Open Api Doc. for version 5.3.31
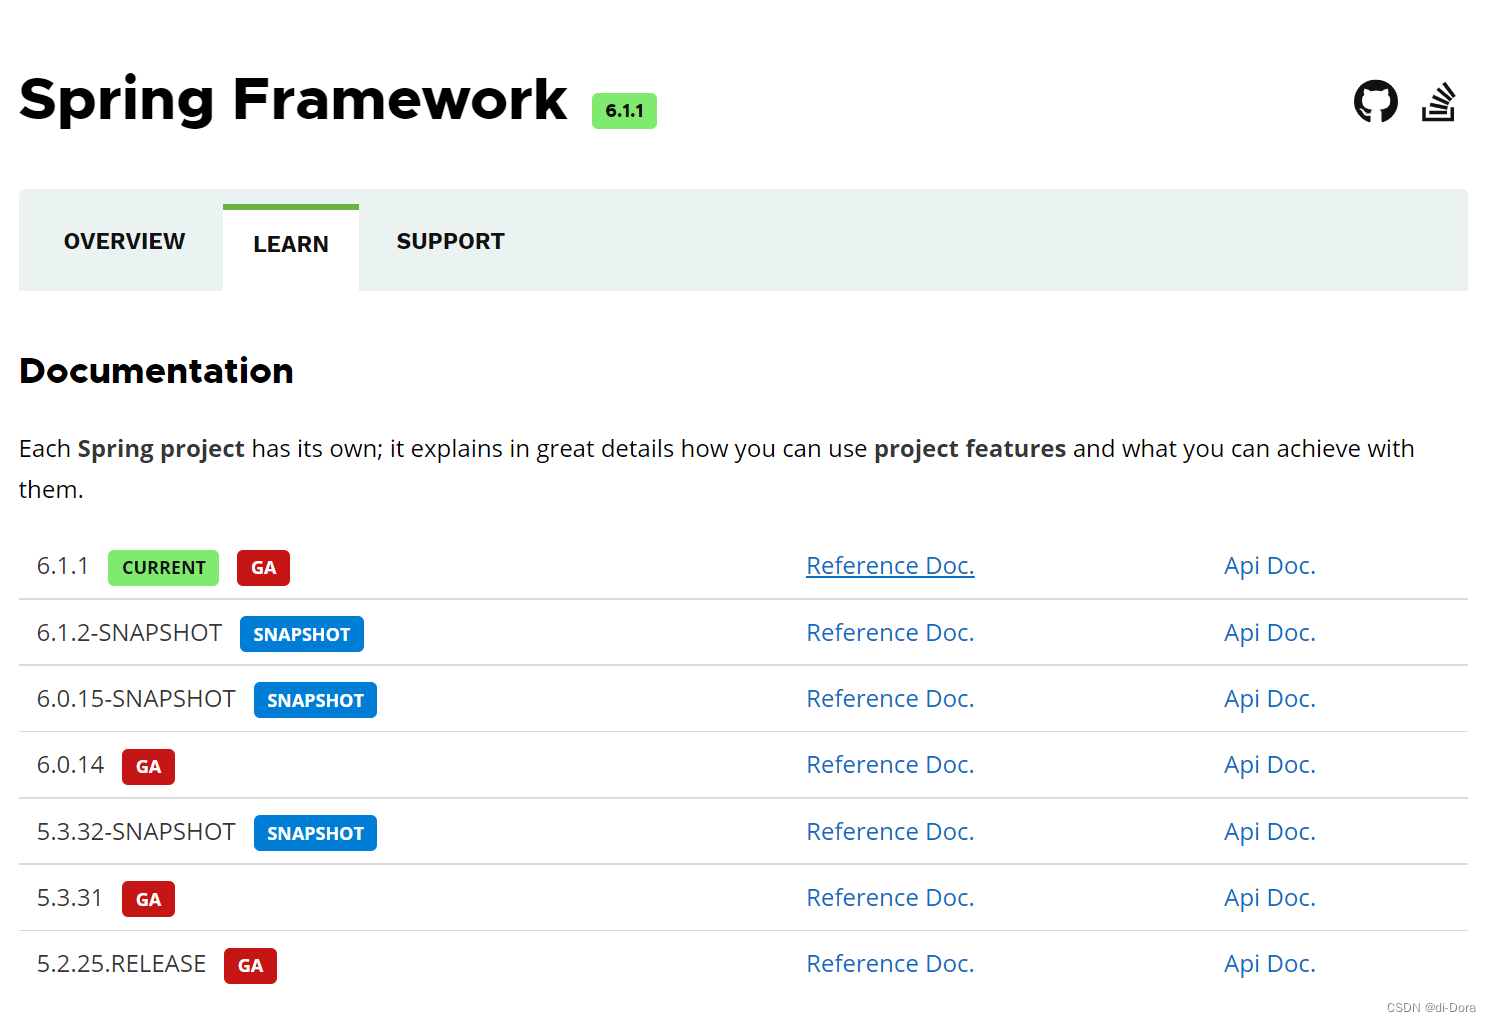1491x1022 pixels. 1269,898
